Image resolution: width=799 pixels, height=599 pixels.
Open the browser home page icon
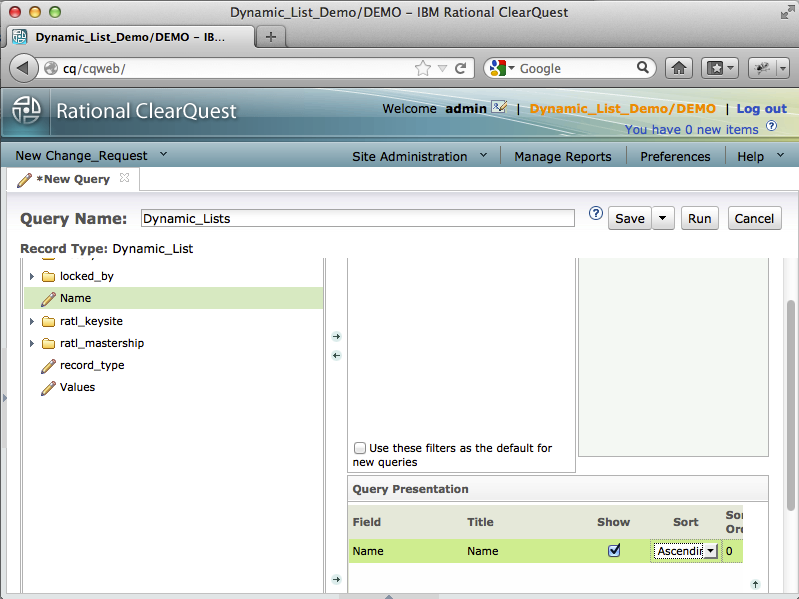point(679,68)
